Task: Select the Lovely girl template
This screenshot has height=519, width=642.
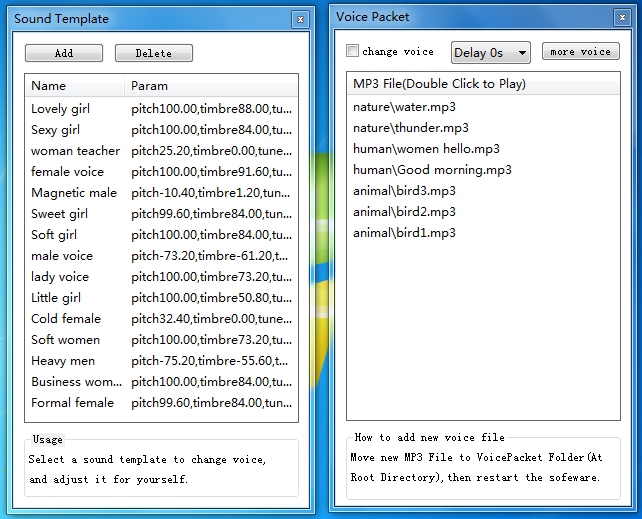Action: click(x=161, y=109)
